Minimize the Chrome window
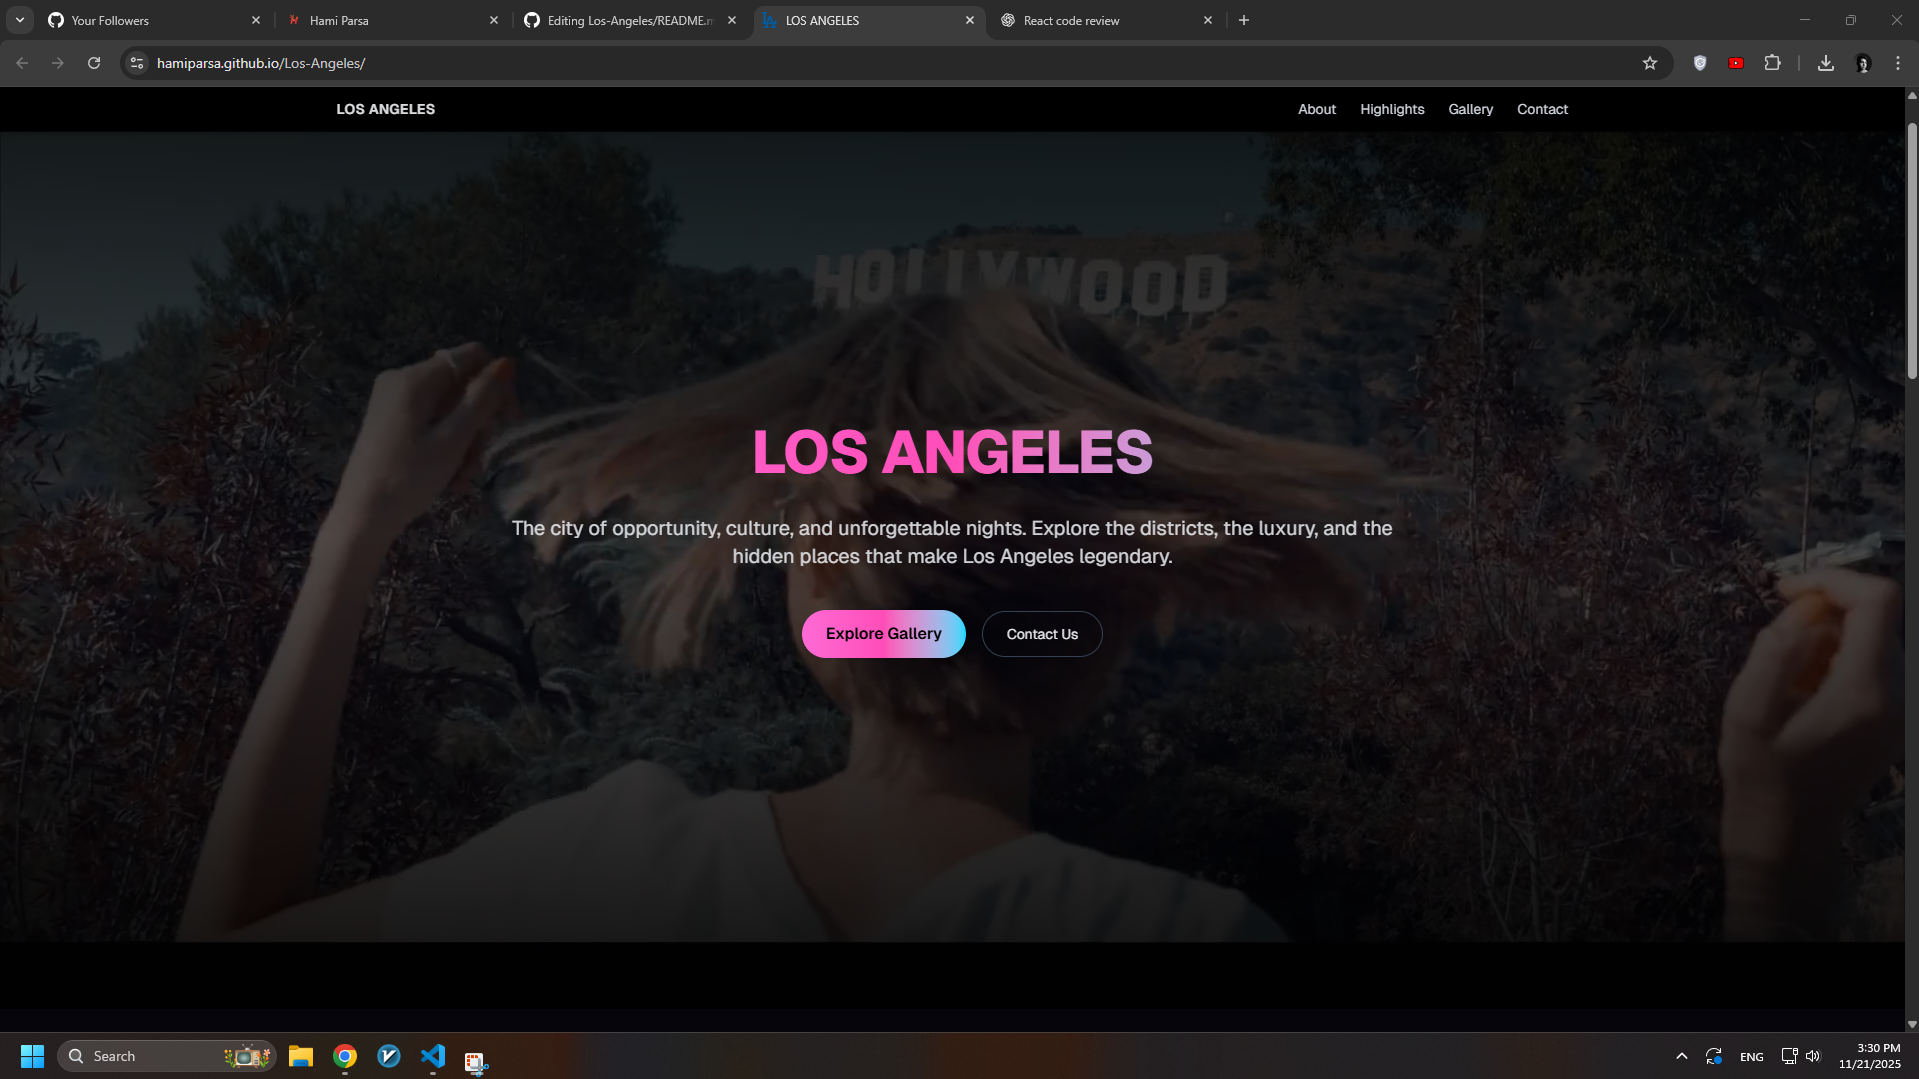 (1805, 20)
